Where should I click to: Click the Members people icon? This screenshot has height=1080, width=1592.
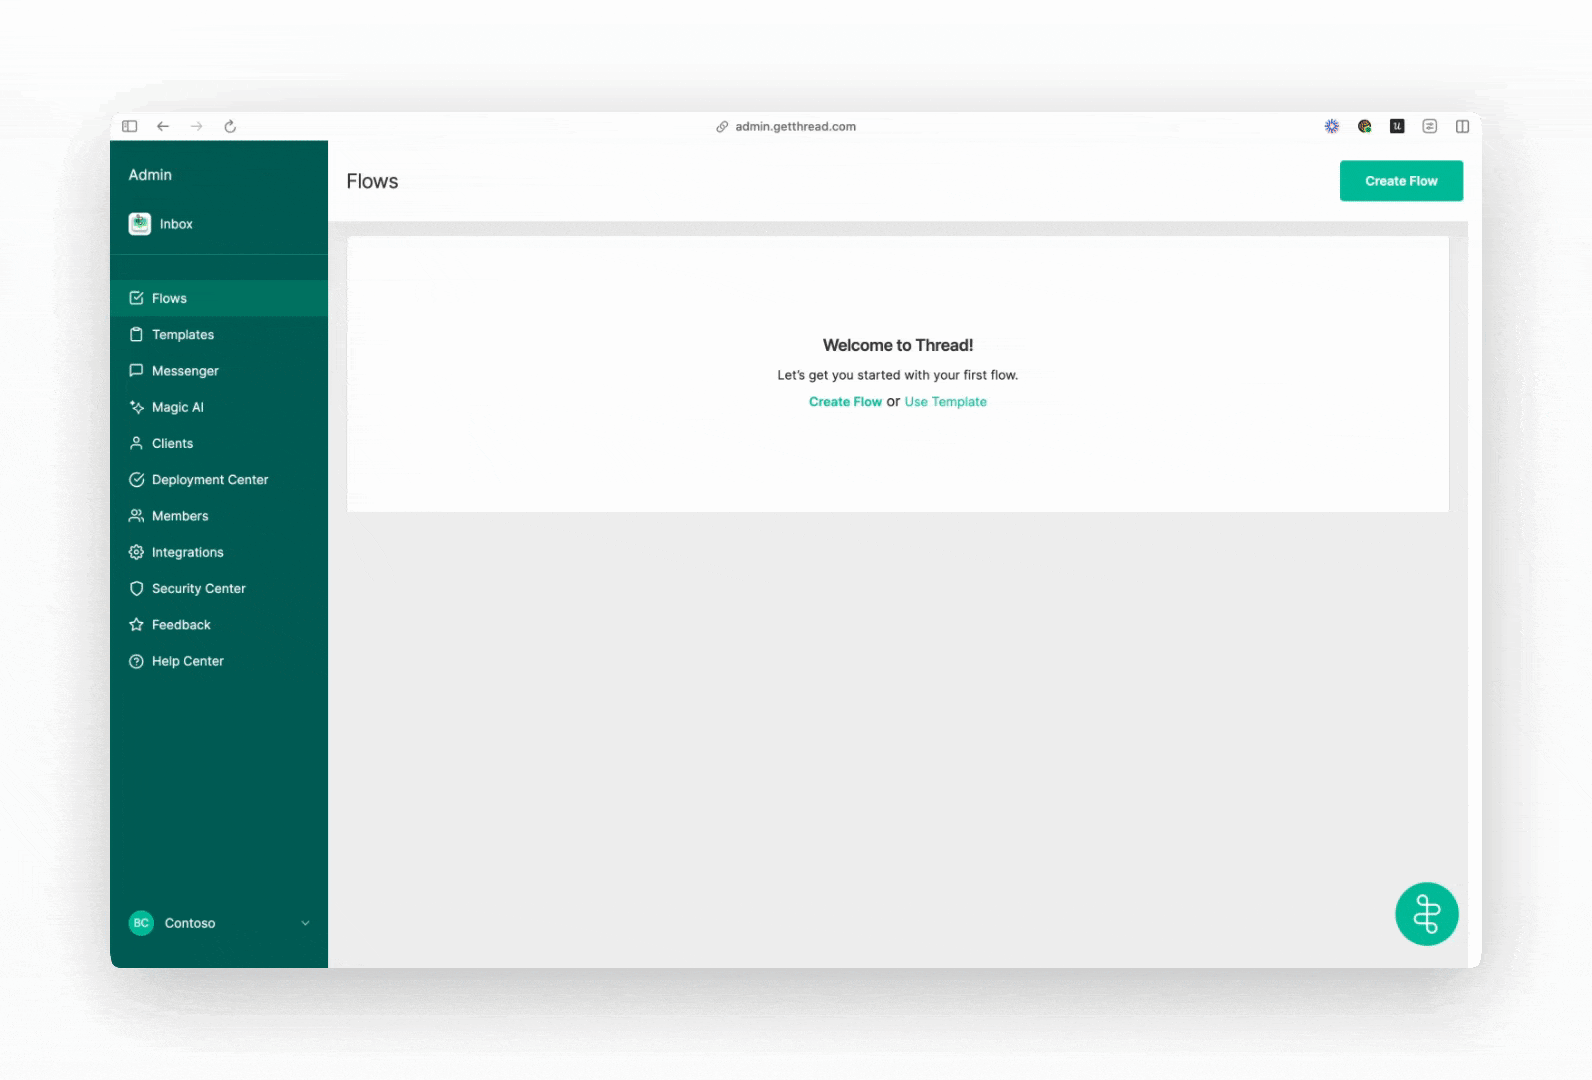137,516
